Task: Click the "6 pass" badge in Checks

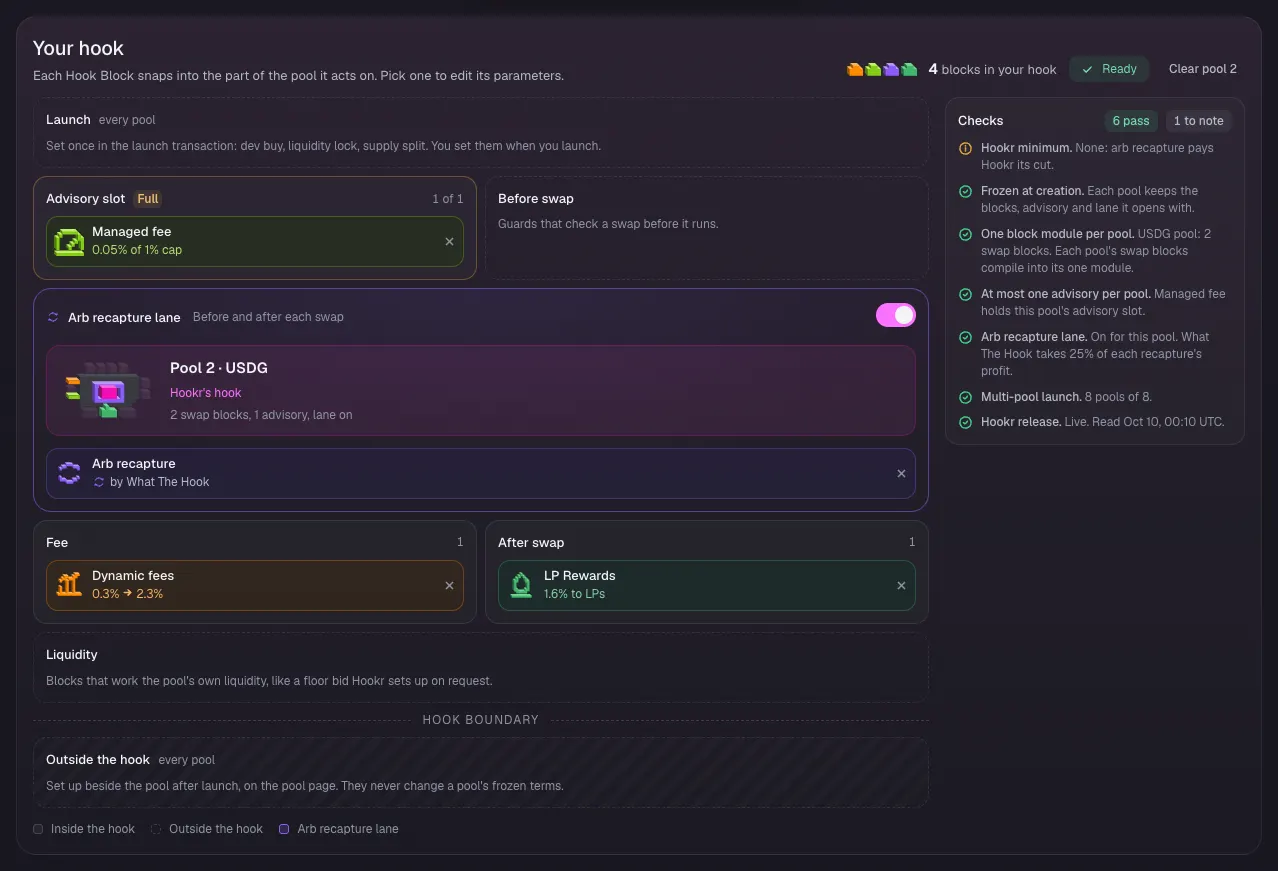Action: tap(1131, 121)
